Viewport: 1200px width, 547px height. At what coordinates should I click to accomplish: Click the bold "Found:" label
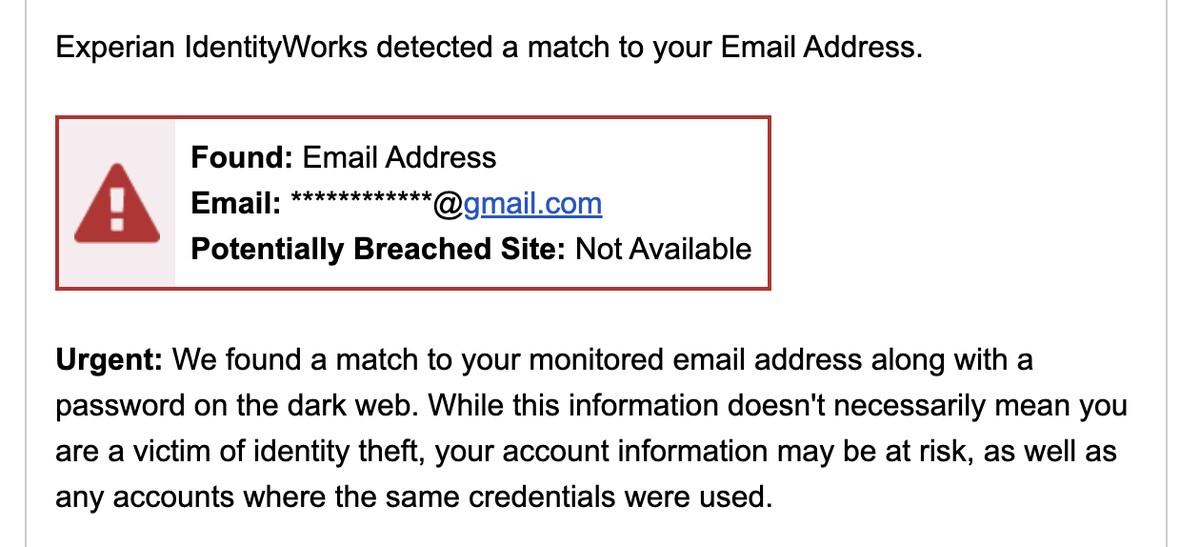click(242, 157)
